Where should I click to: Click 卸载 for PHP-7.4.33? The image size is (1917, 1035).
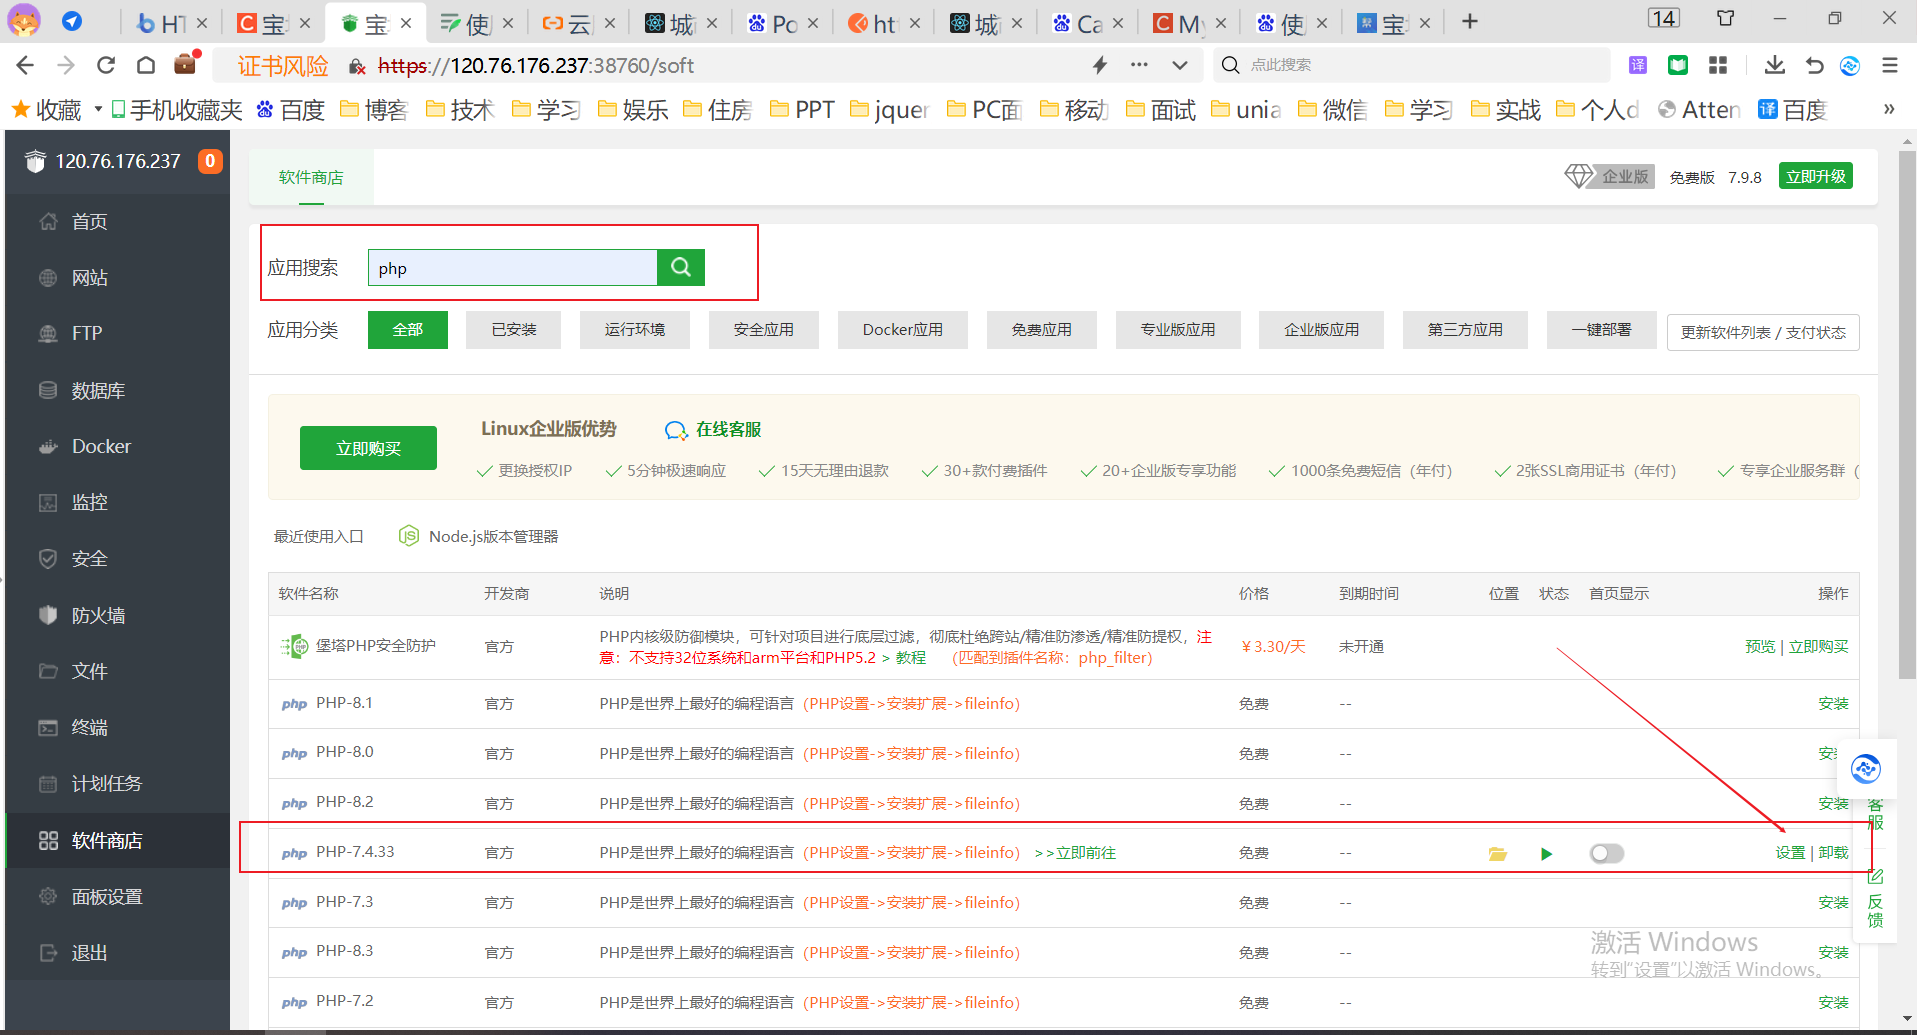tap(1833, 852)
